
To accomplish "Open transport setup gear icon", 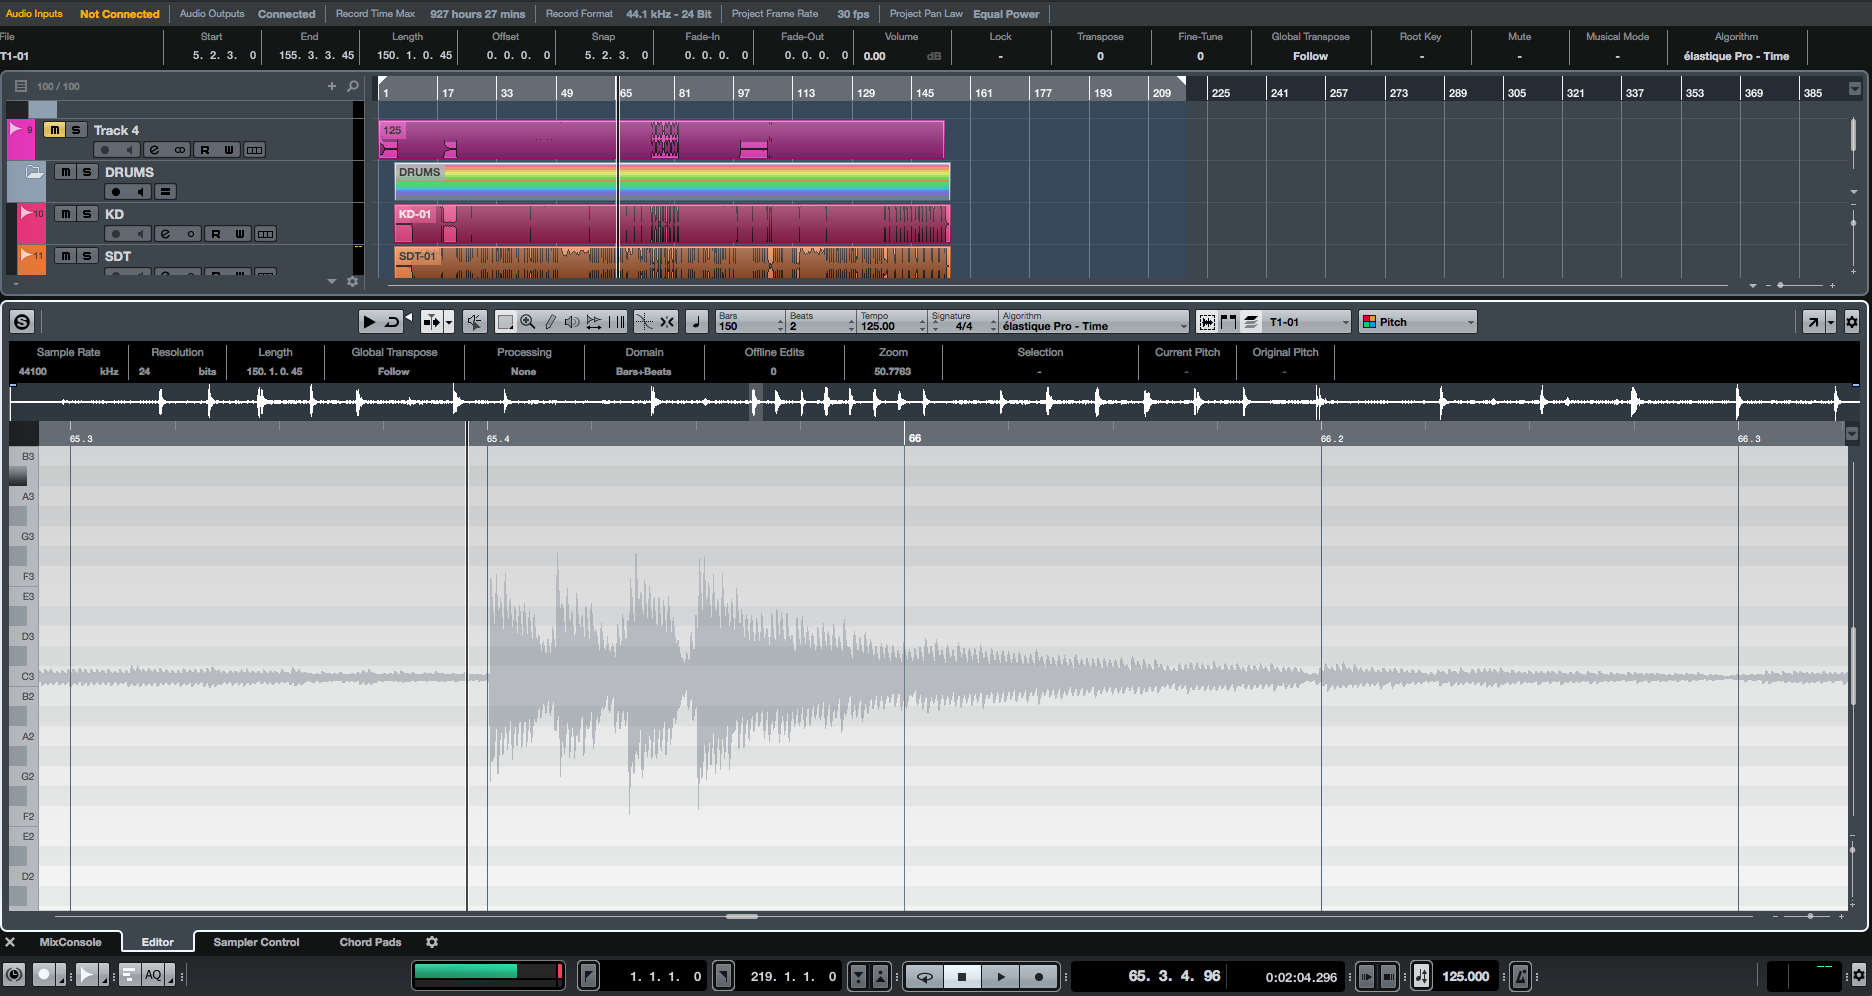I will tap(1859, 975).
